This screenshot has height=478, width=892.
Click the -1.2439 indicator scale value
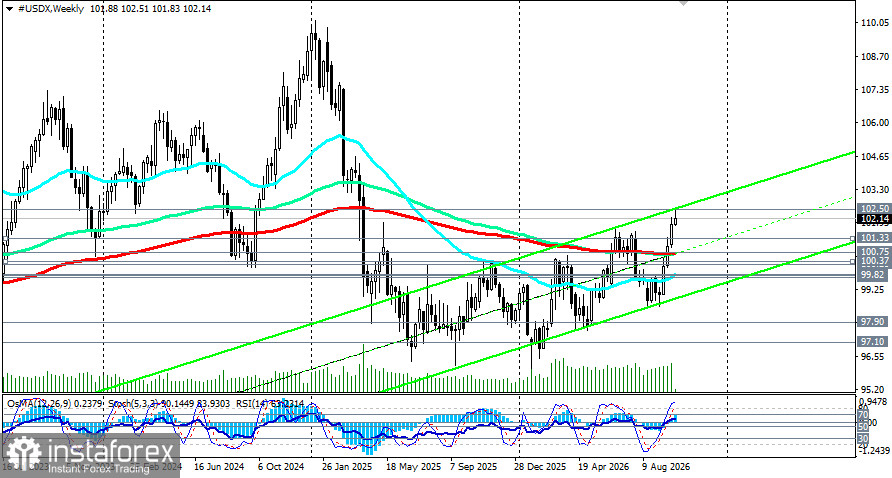coord(875,451)
